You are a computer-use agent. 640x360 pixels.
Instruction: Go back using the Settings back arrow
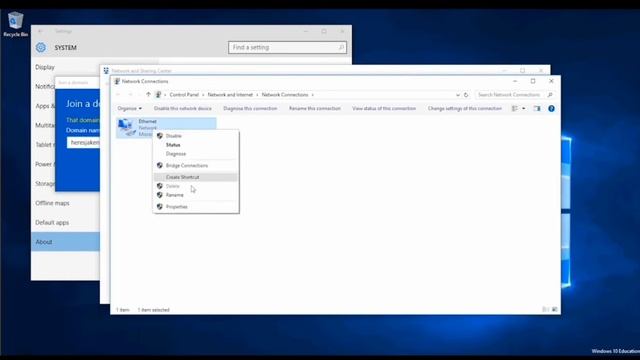point(40,31)
